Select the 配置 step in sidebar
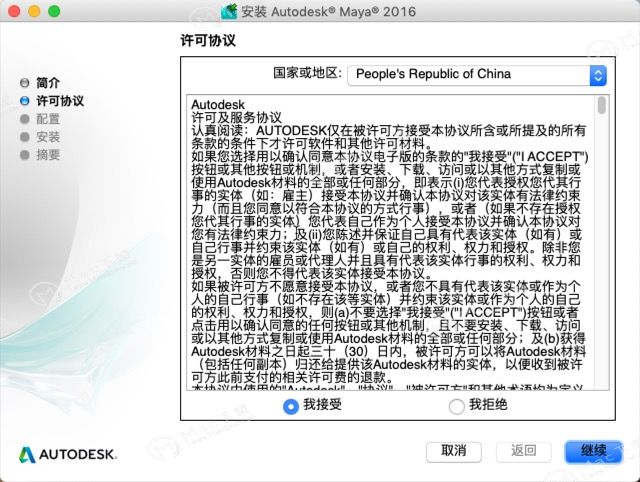Screen dimensions: 640x482 (x=48, y=119)
